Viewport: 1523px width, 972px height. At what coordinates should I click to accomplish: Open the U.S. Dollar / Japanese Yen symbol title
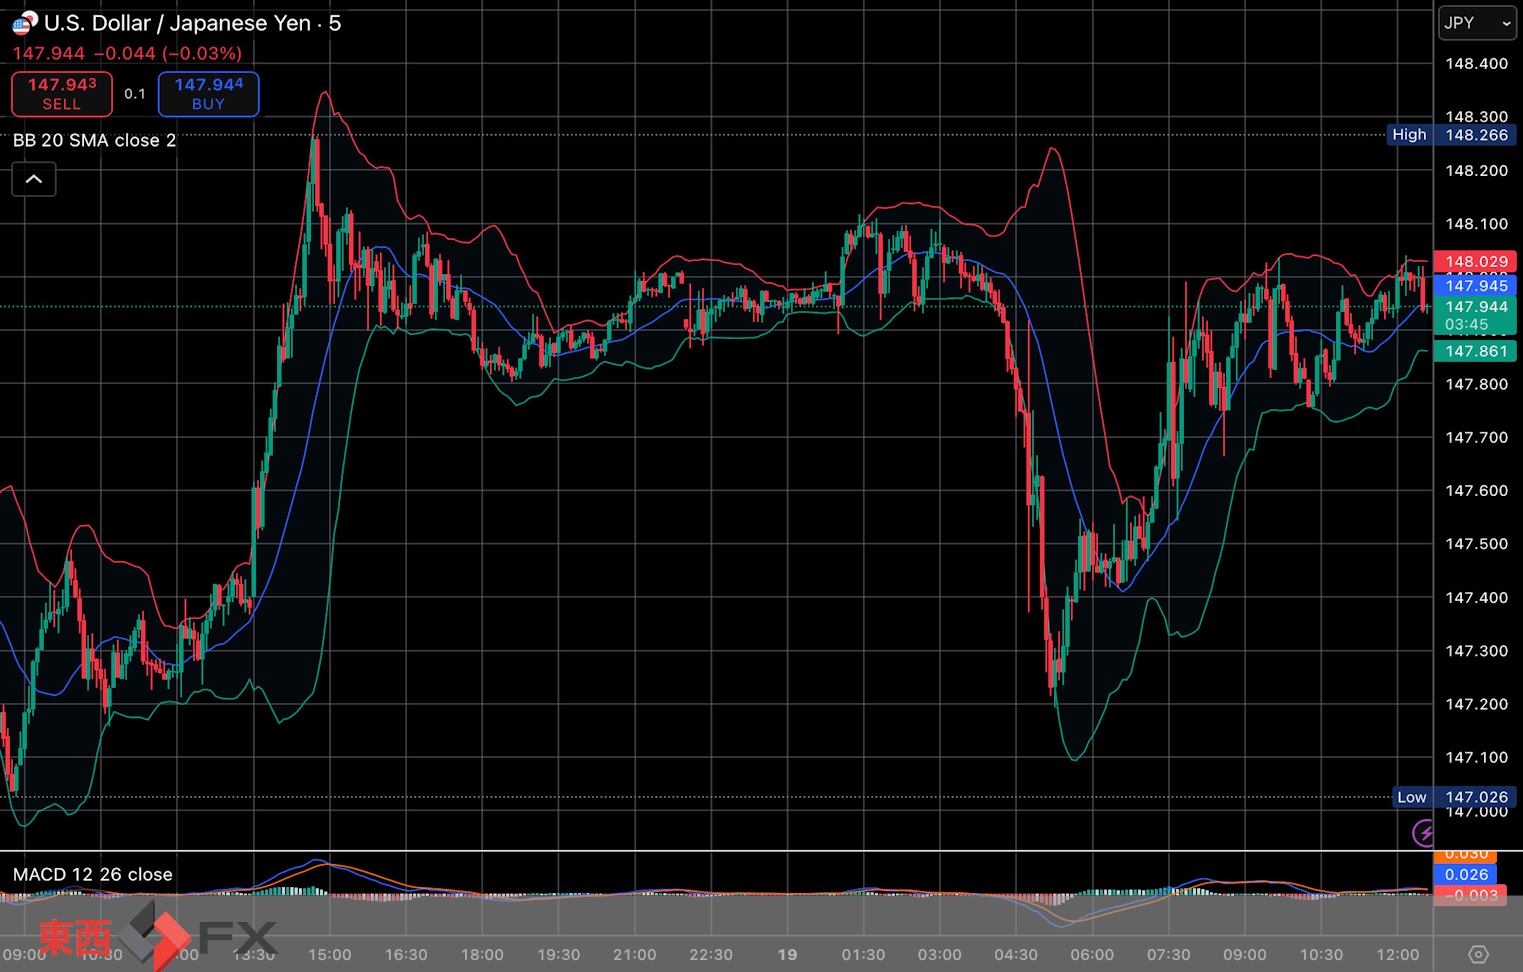[x=192, y=23]
